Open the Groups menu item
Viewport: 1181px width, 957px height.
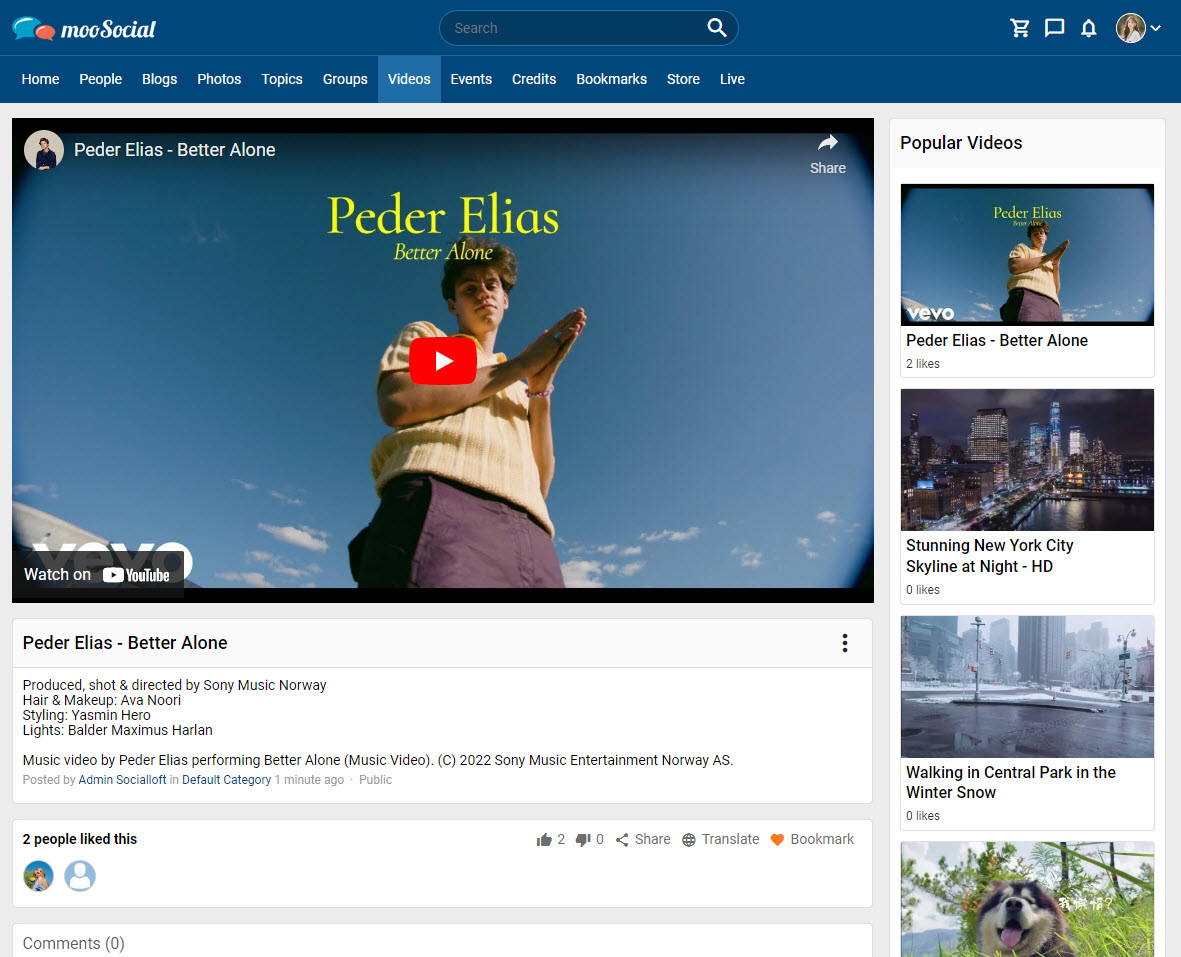[x=345, y=79]
